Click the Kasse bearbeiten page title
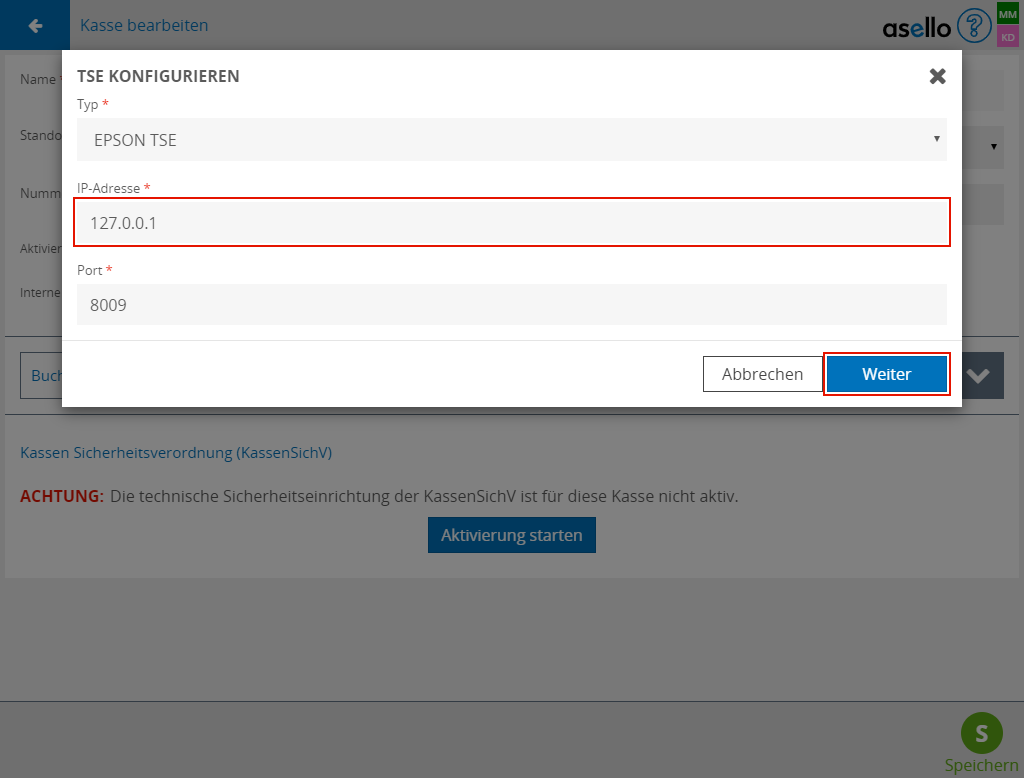 coord(144,25)
